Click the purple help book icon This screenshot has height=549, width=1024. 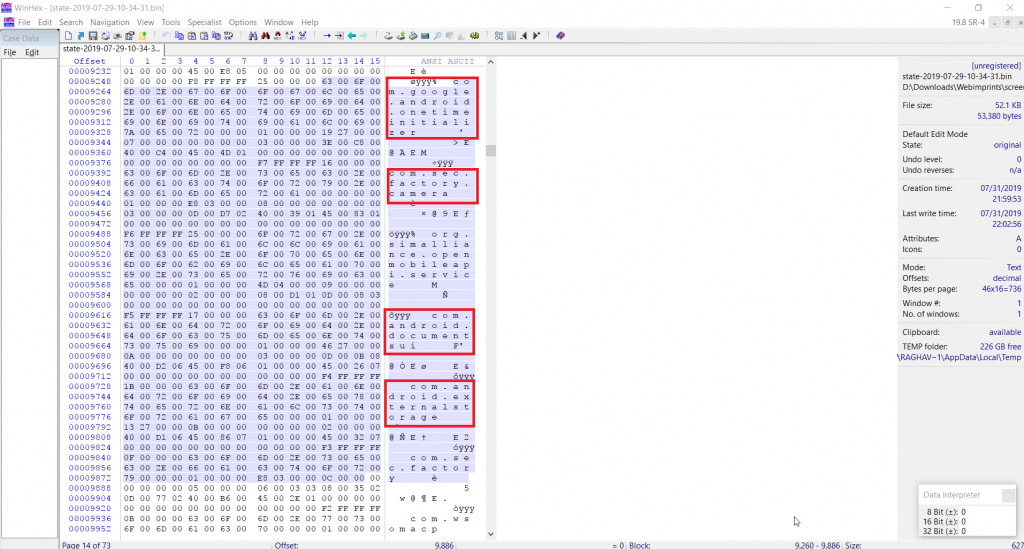click(x=560, y=36)
